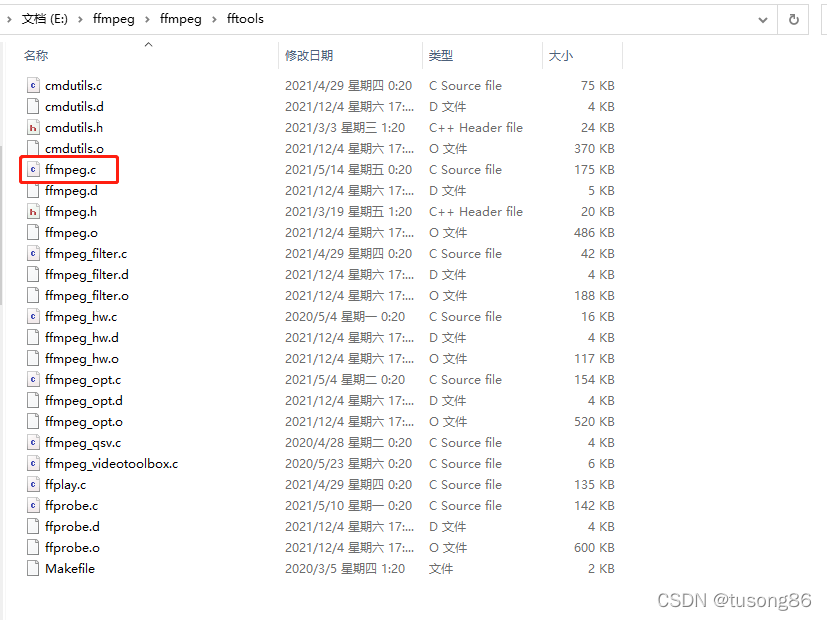Click the left pane vertical scrollbar
Viewport: 827px width, 620px height.
(2, 225)
